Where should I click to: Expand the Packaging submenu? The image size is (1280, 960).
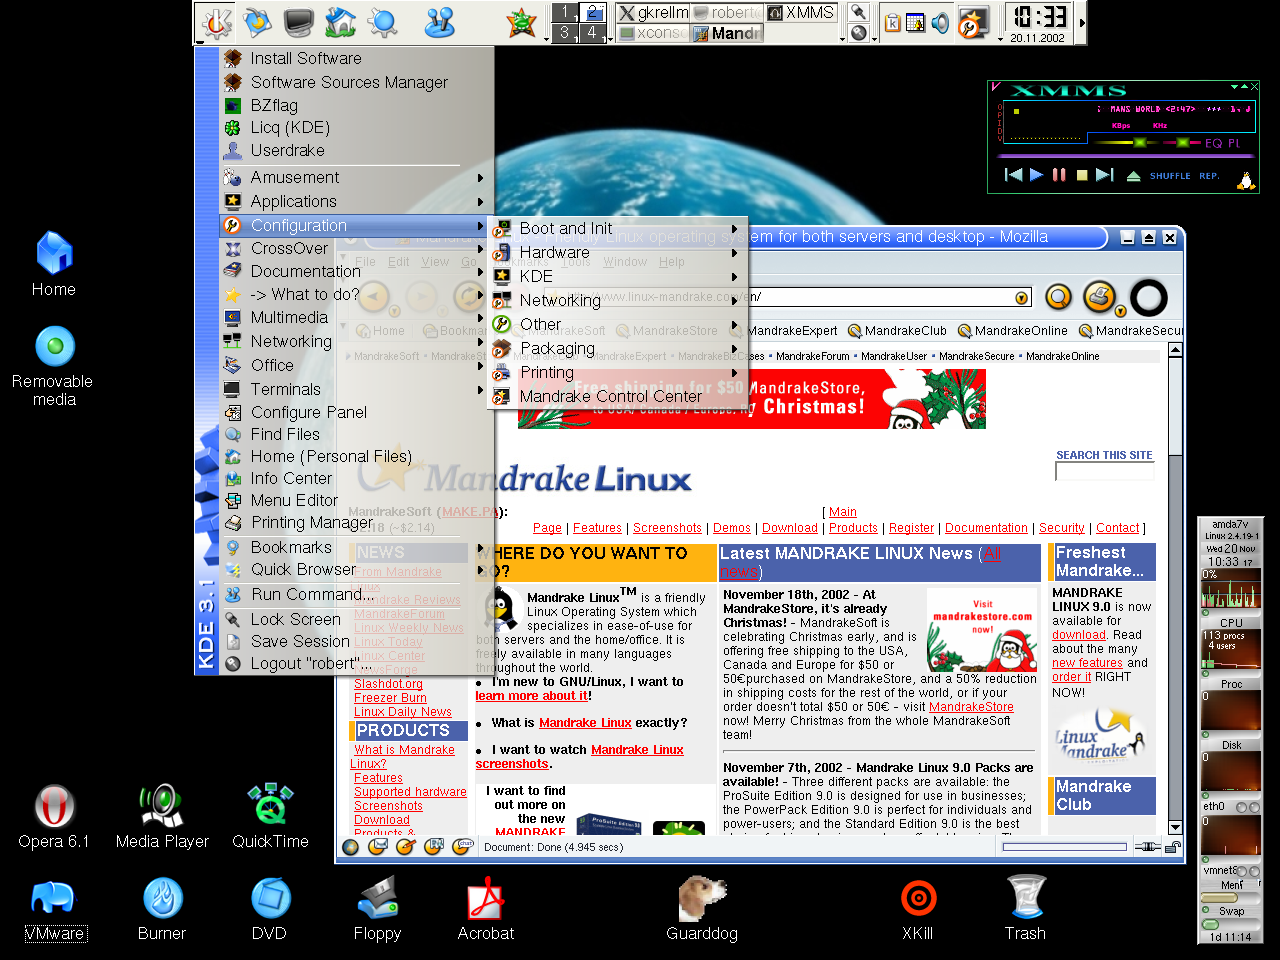pos(616,348)
